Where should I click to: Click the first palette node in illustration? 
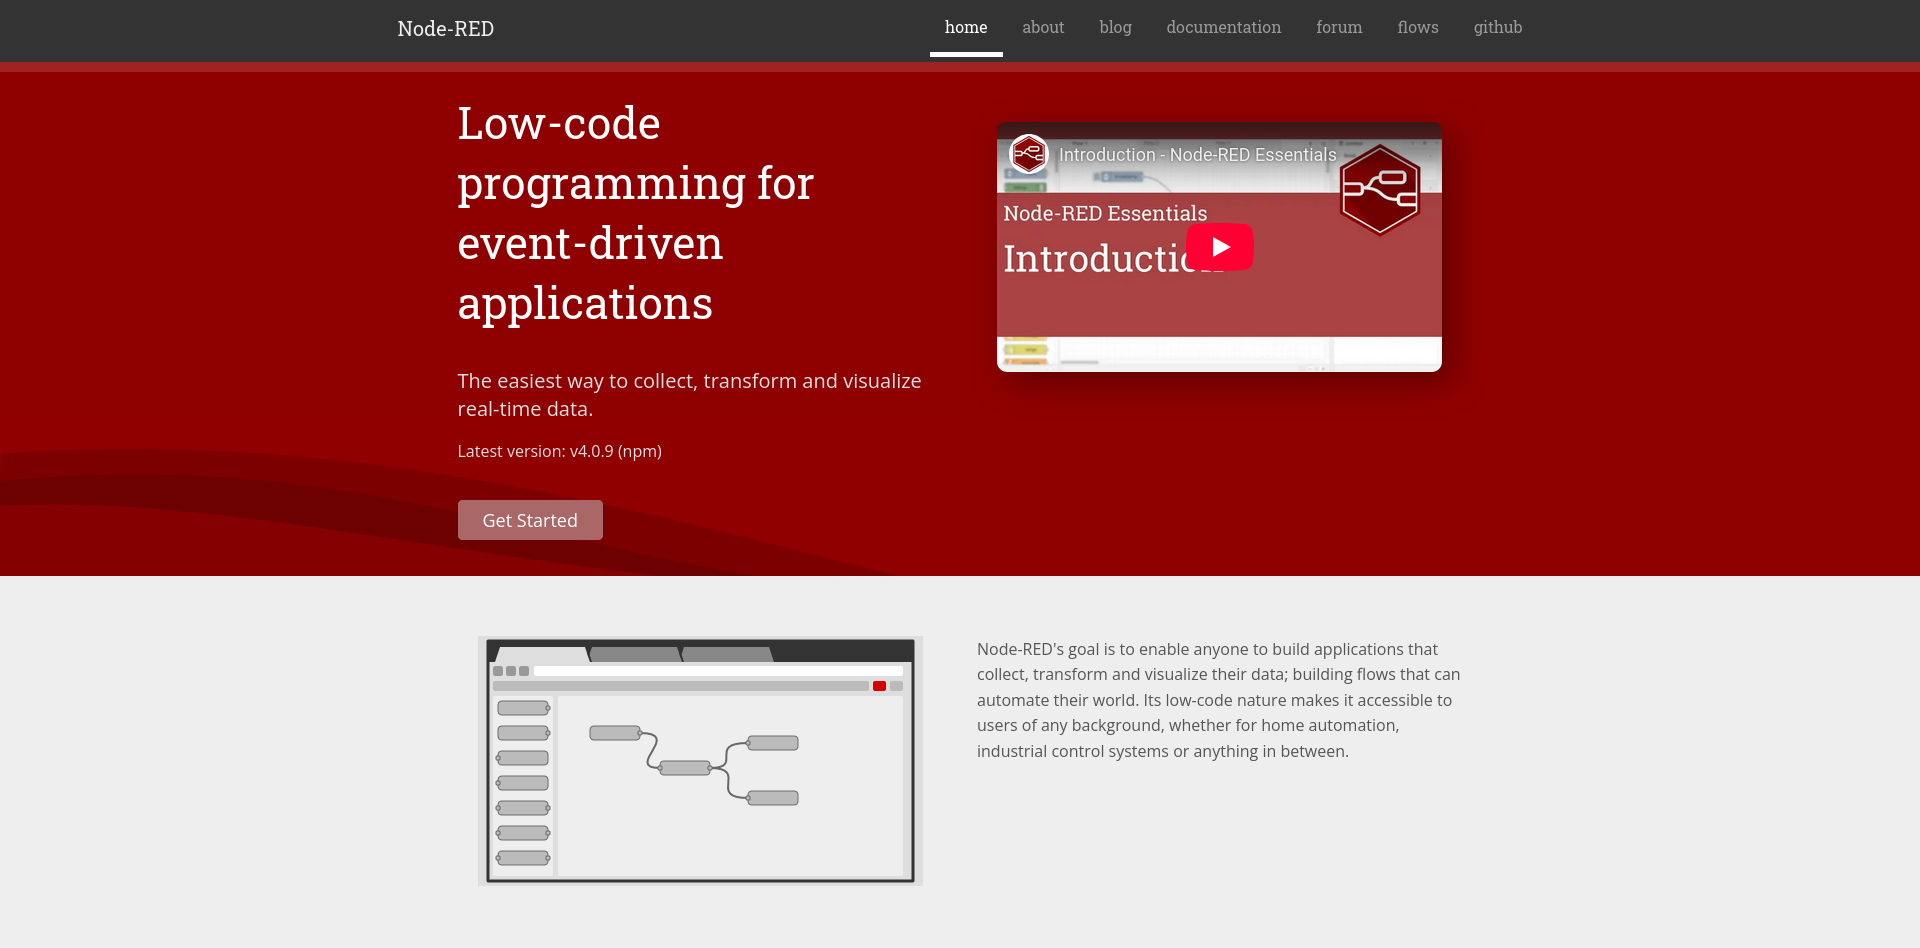[523, 708]
